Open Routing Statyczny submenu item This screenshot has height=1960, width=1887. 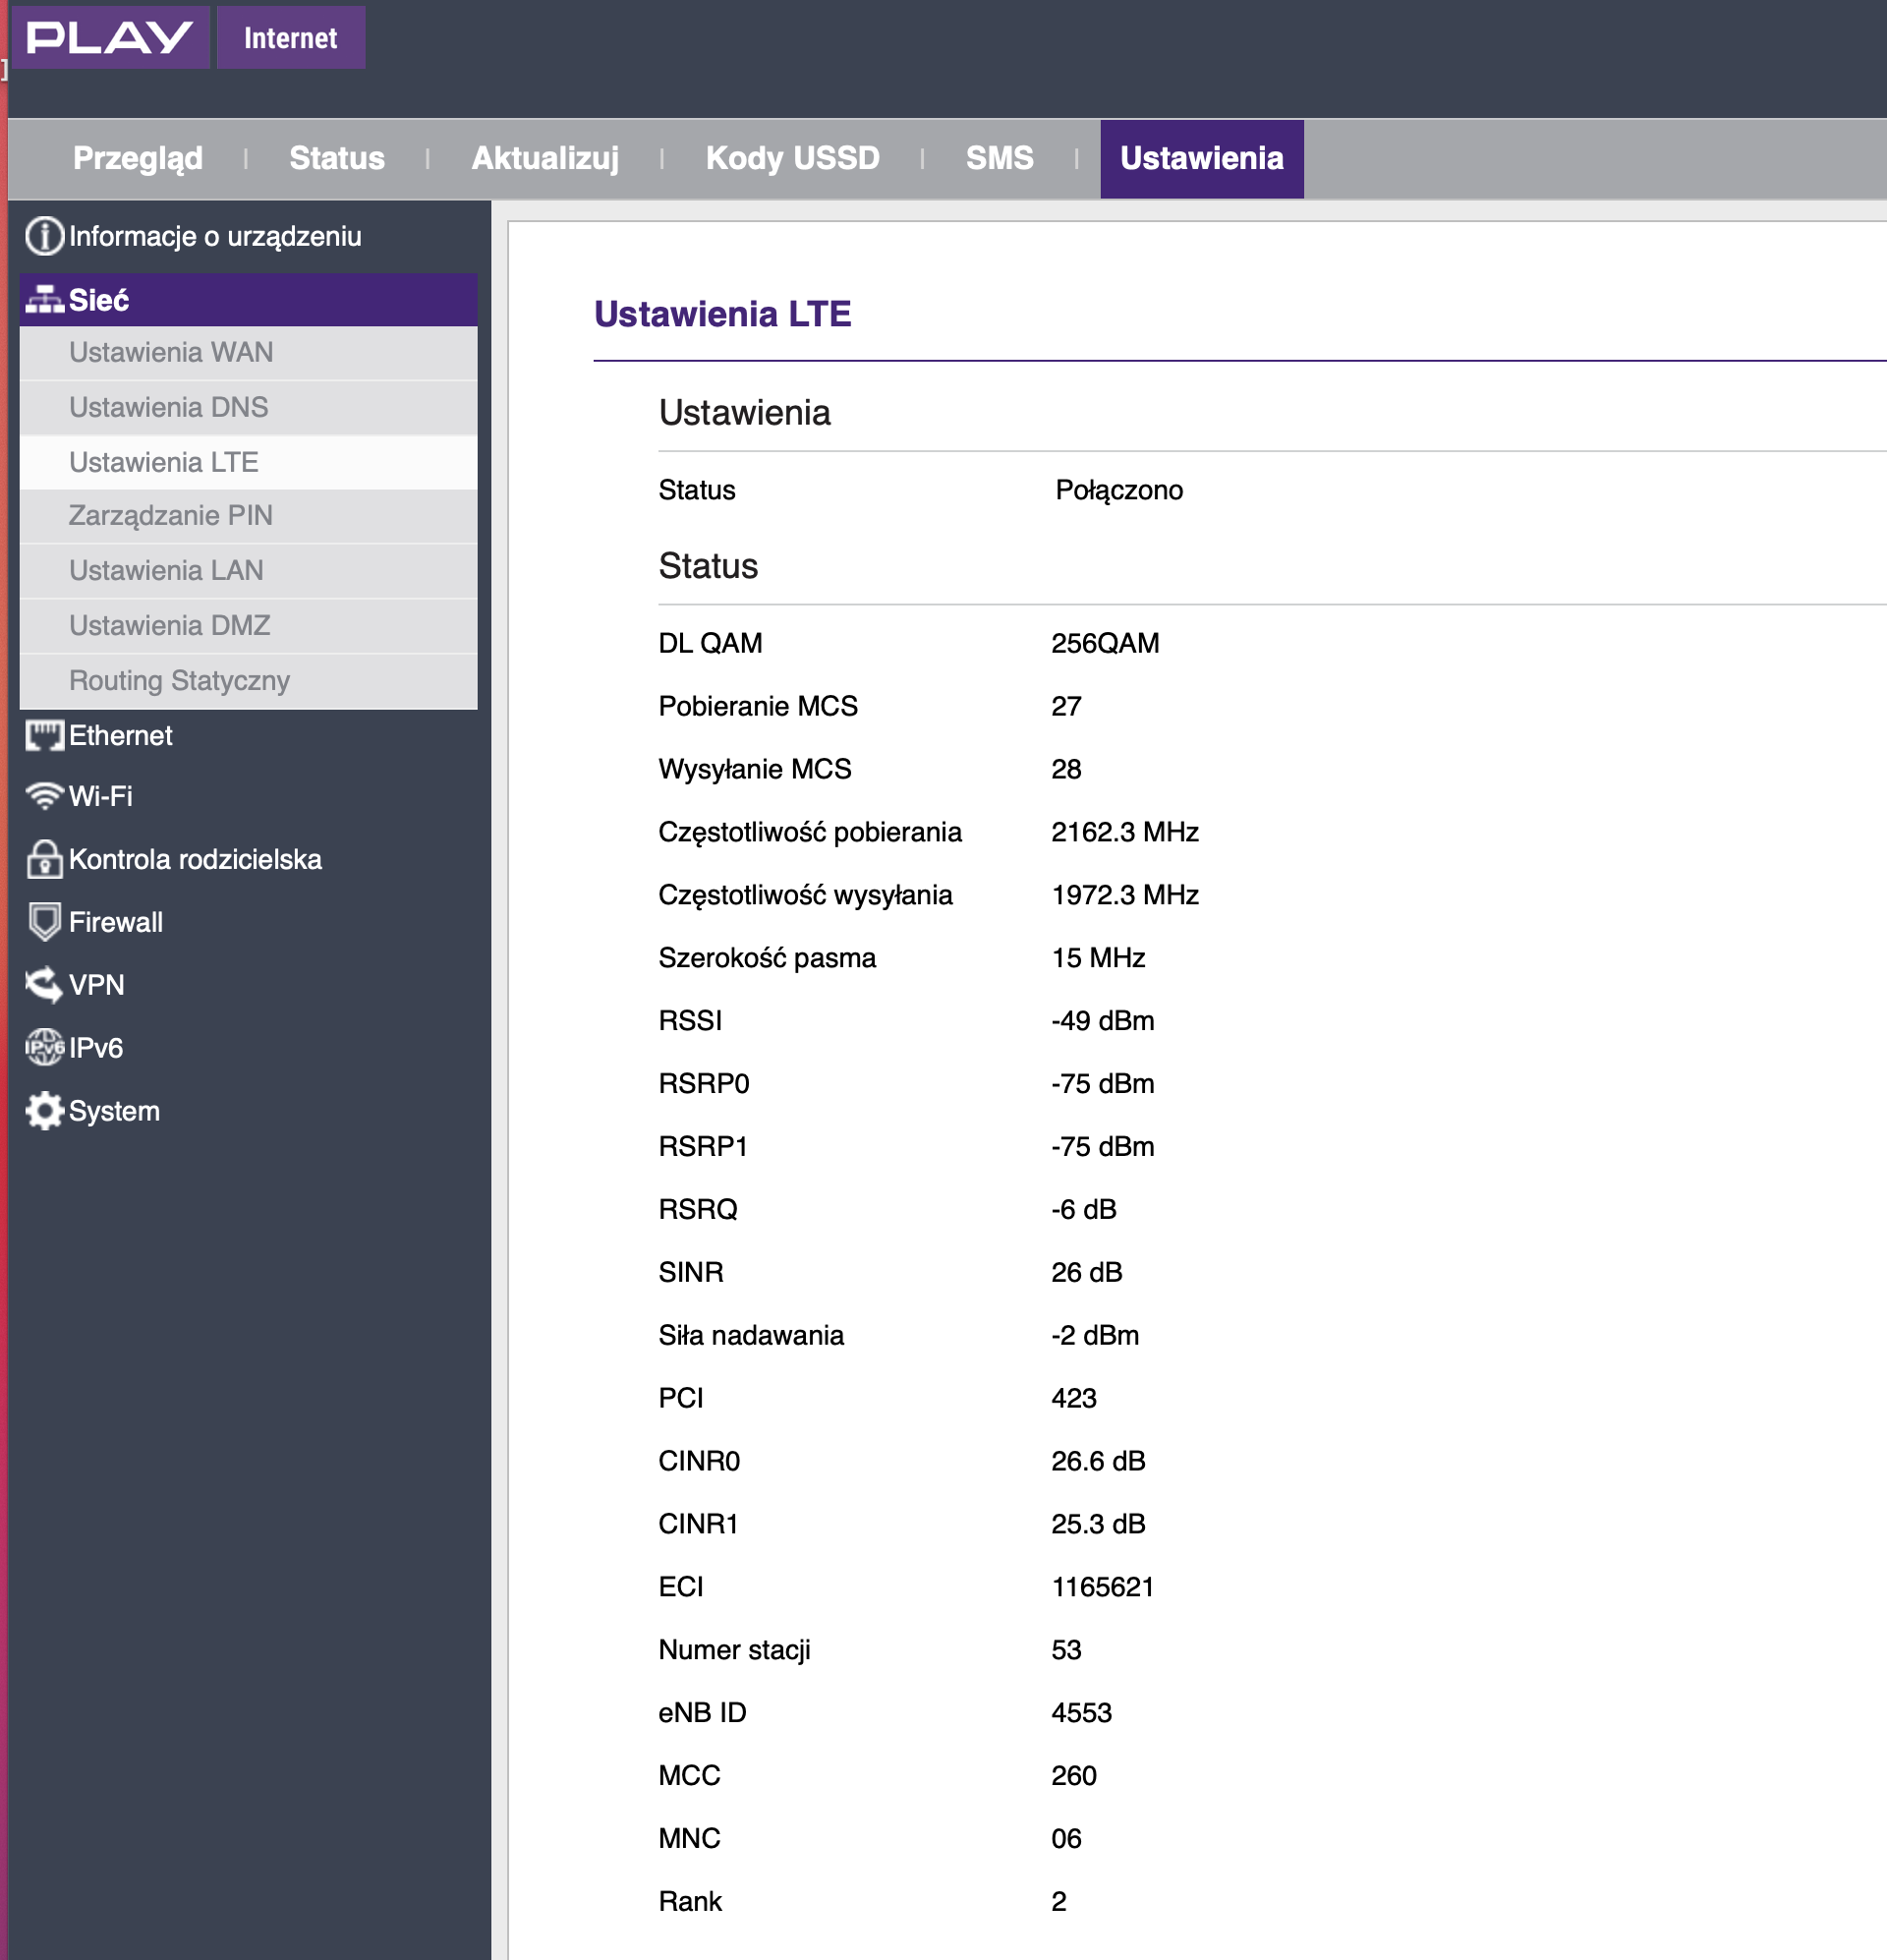[248, 681]
